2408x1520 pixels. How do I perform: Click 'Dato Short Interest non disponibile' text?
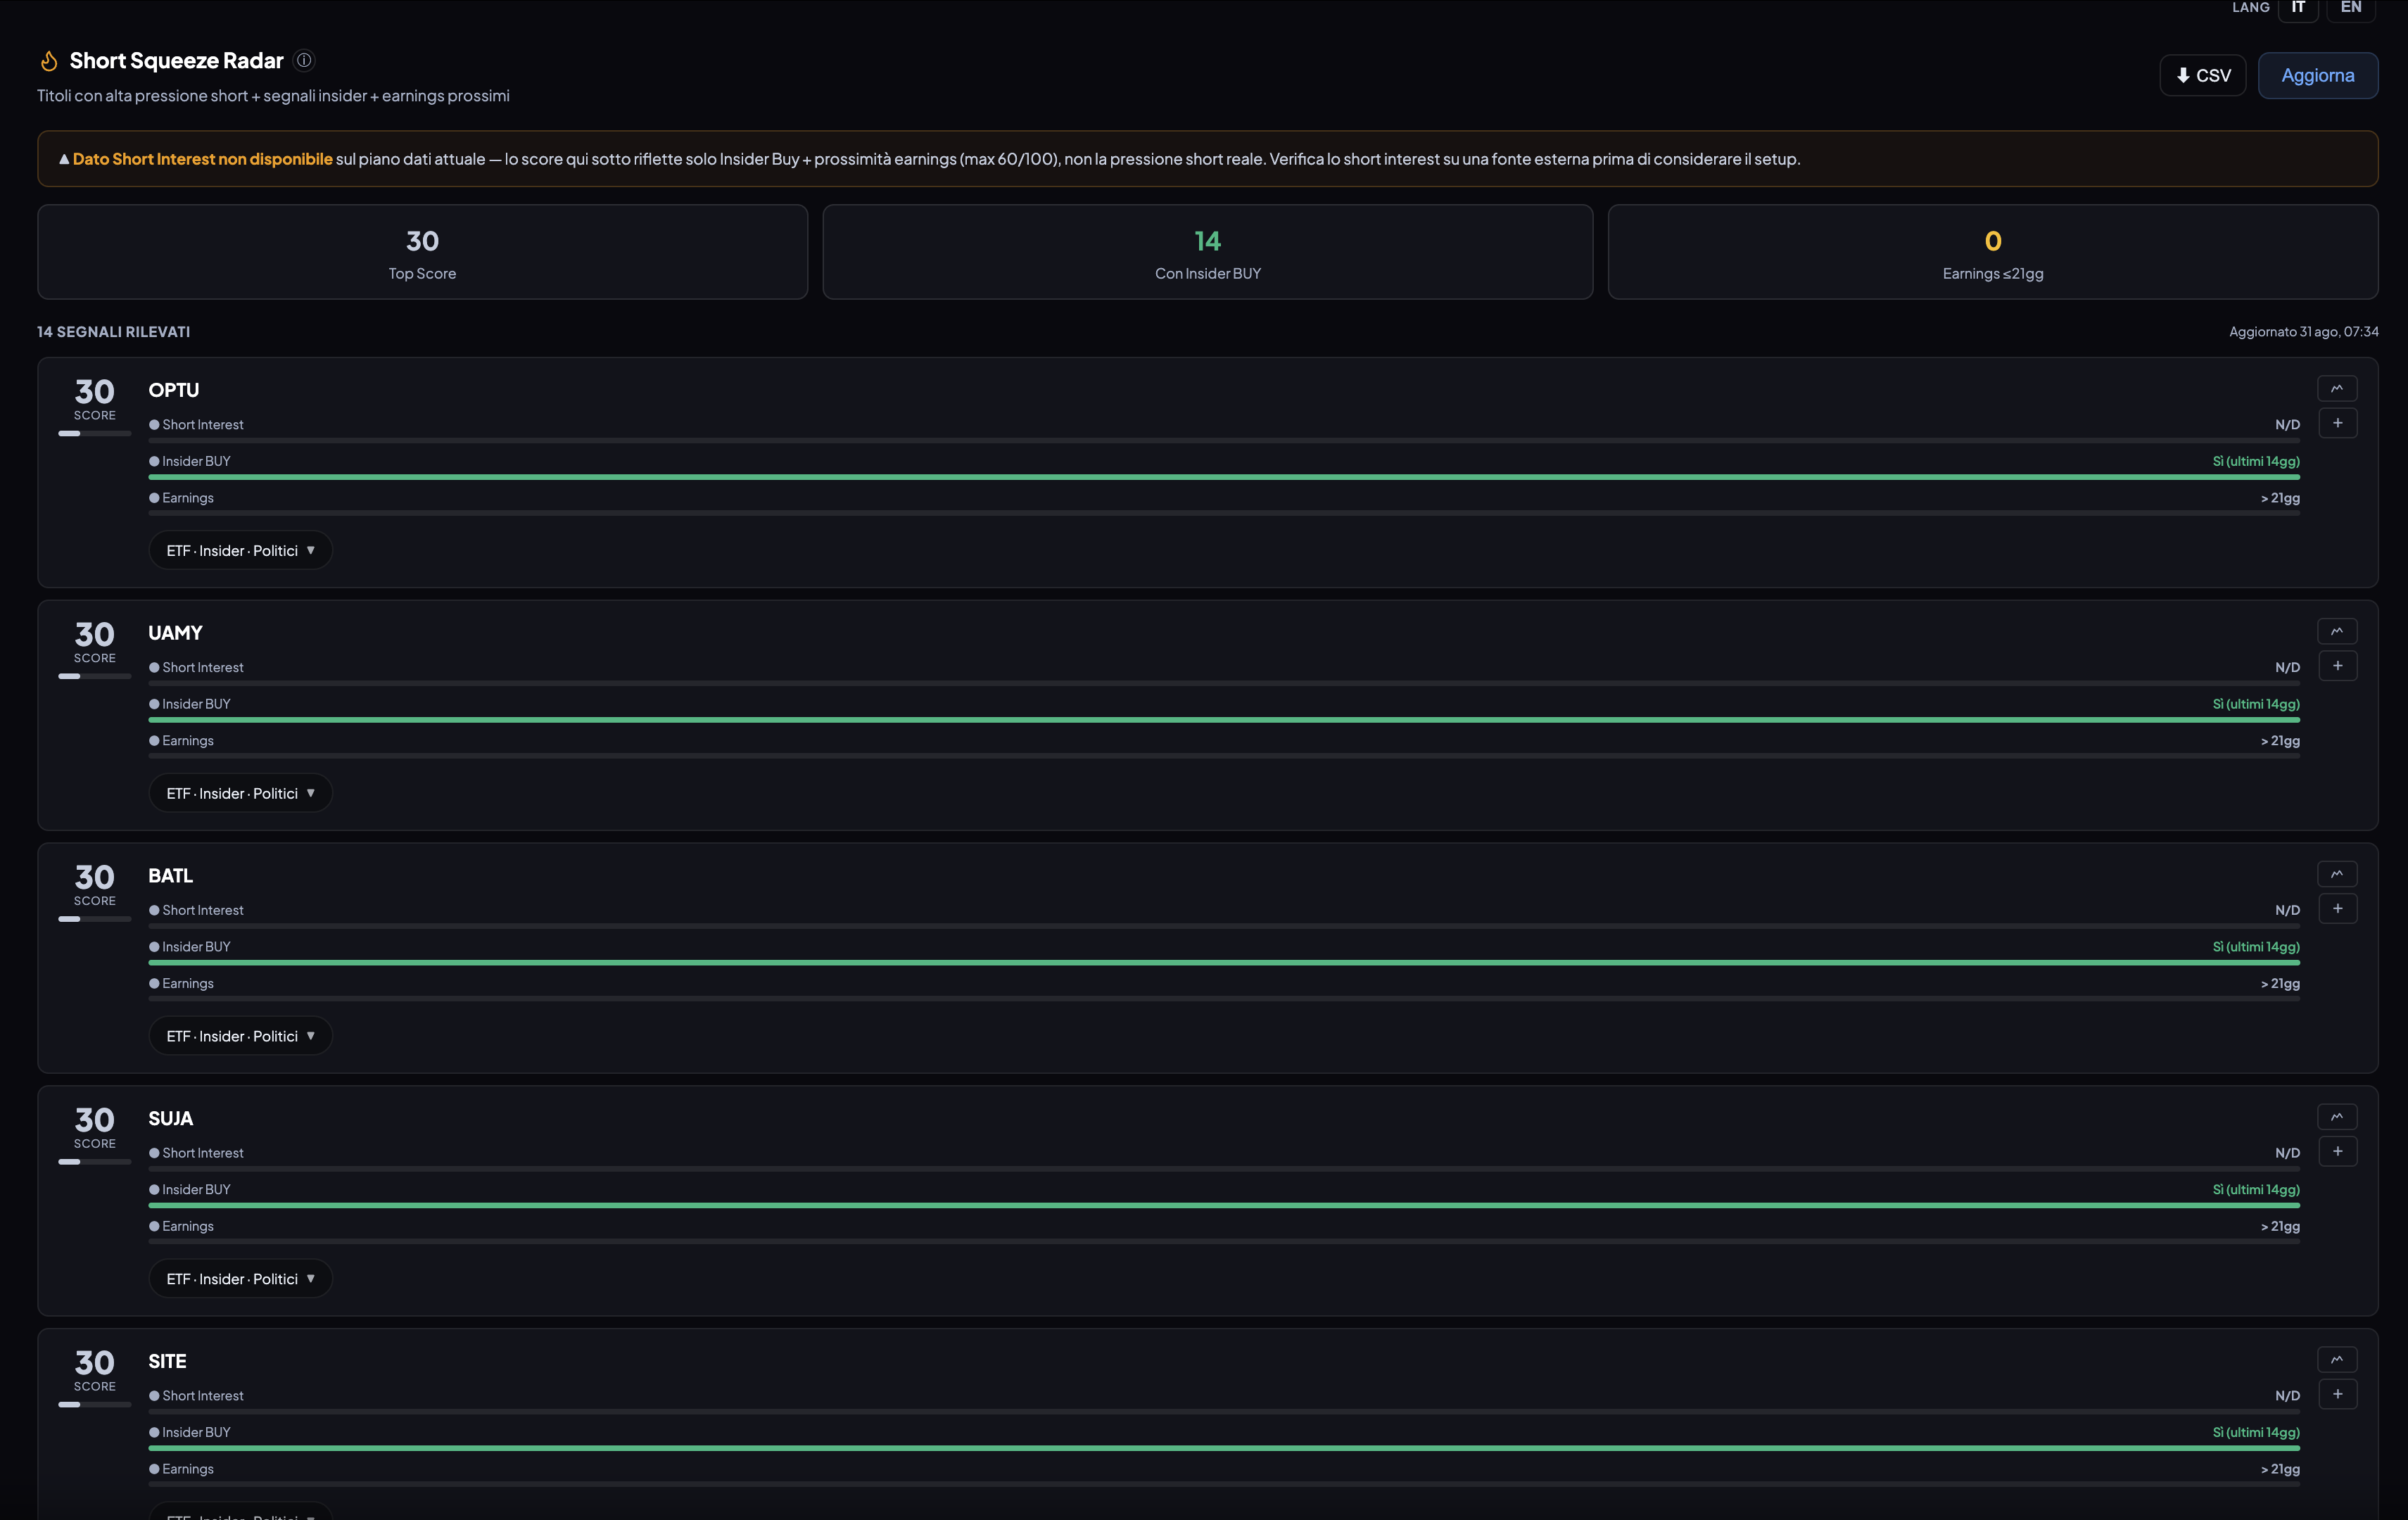(x=202, y=159)
